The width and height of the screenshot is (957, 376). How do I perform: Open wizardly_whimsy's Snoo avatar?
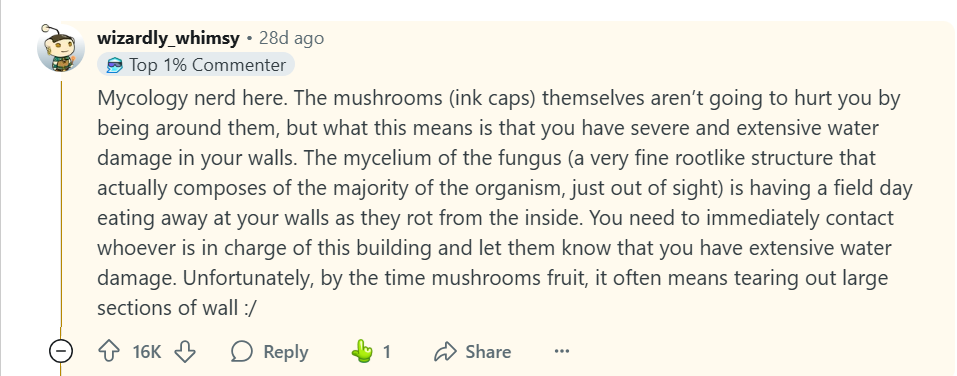pyautogui.click(x=61, y=48)
